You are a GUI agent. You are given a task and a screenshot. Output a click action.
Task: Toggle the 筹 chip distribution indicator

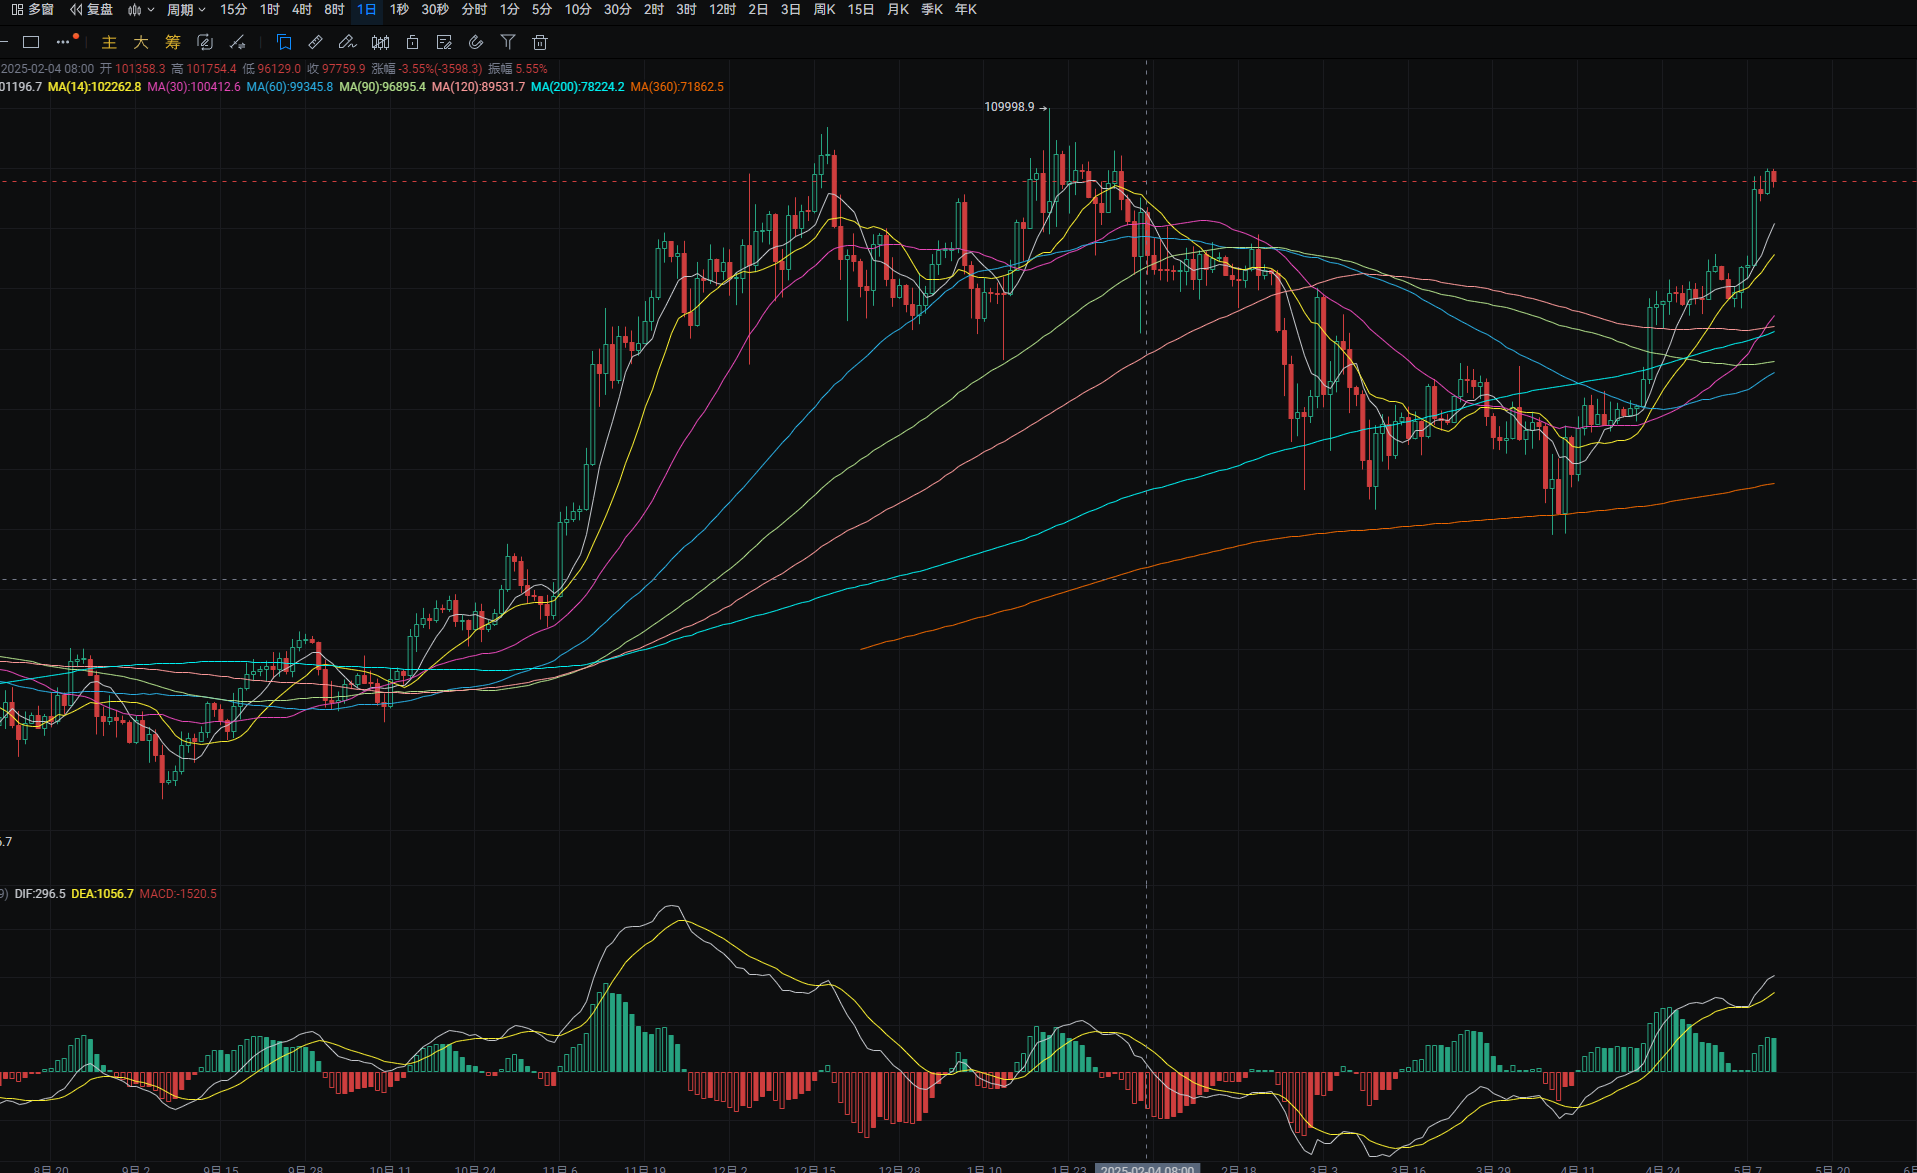[173, 42]
